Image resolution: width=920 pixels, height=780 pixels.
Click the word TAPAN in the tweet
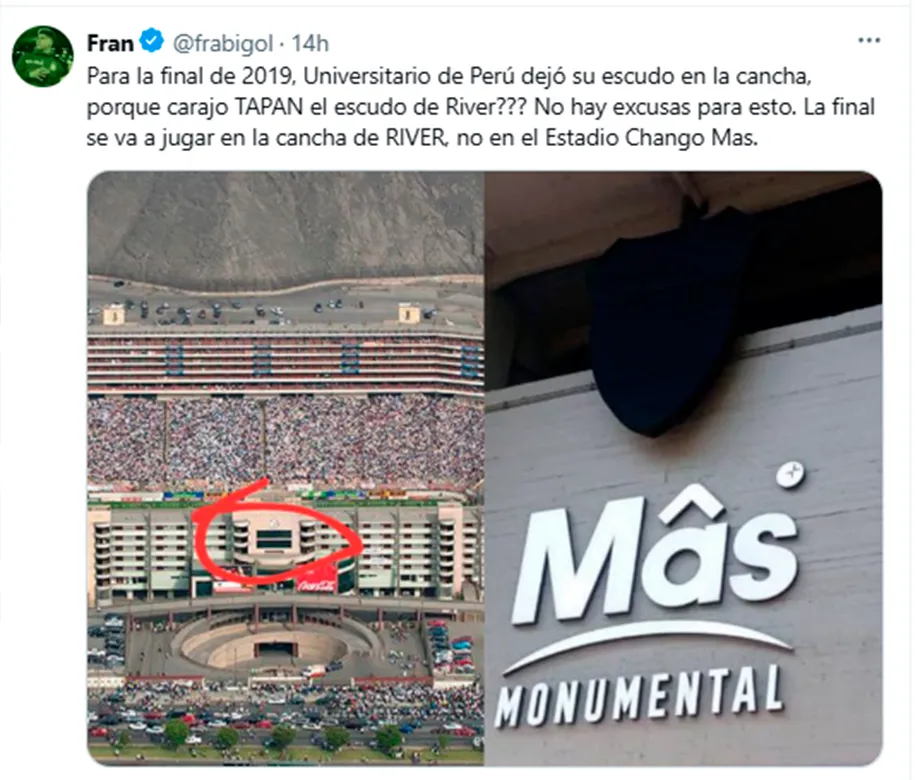269,107
